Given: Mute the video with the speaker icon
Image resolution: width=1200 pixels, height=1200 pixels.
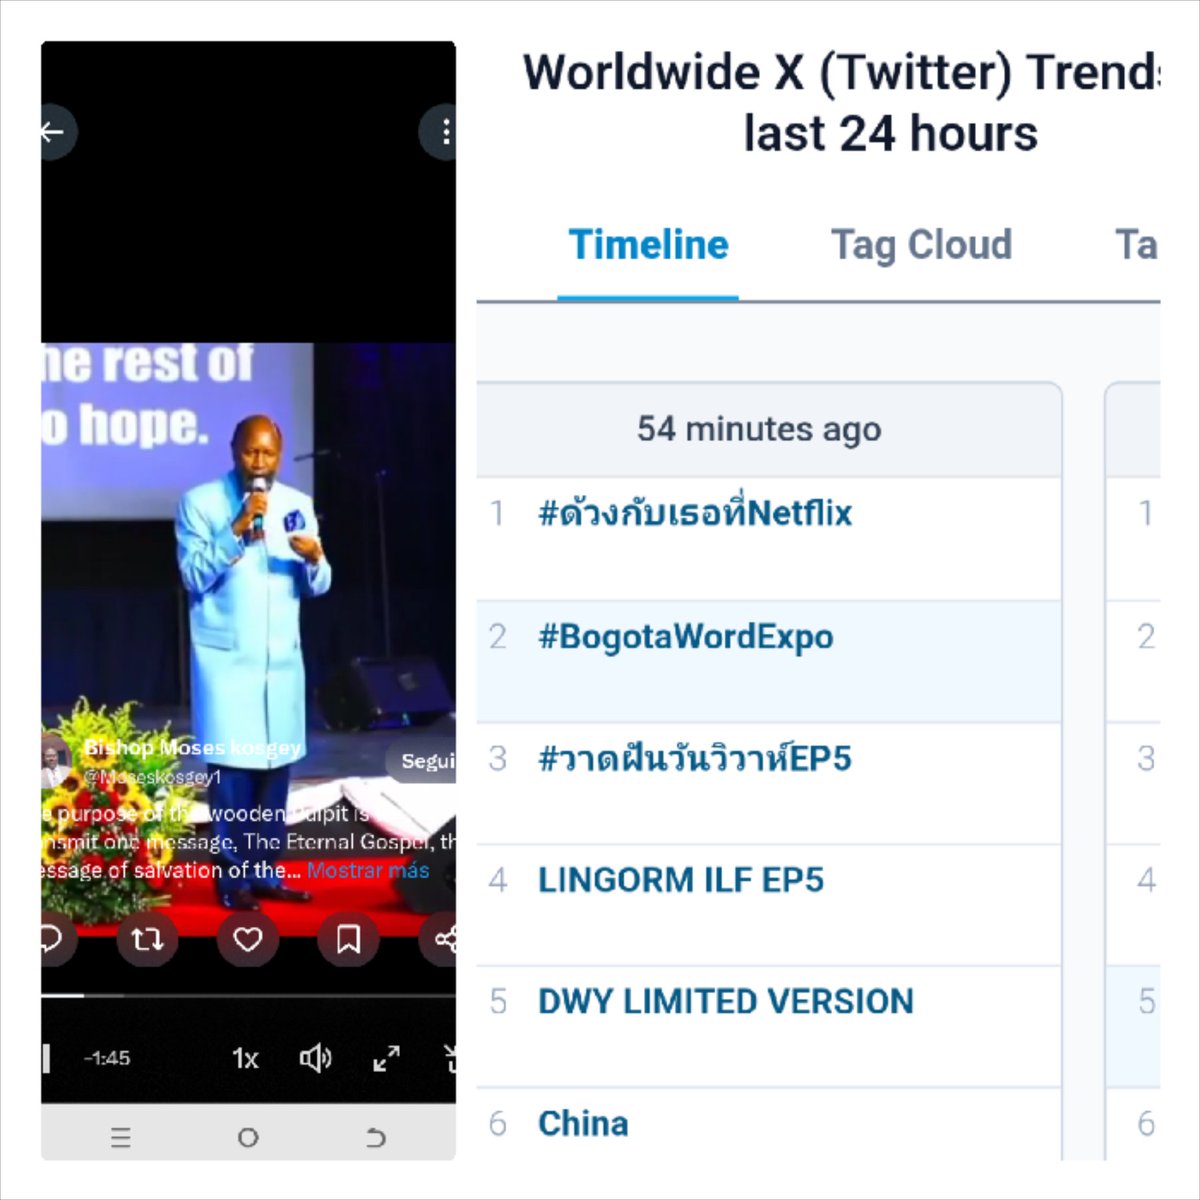Looking at the screenshot, I should point(315,1058).
